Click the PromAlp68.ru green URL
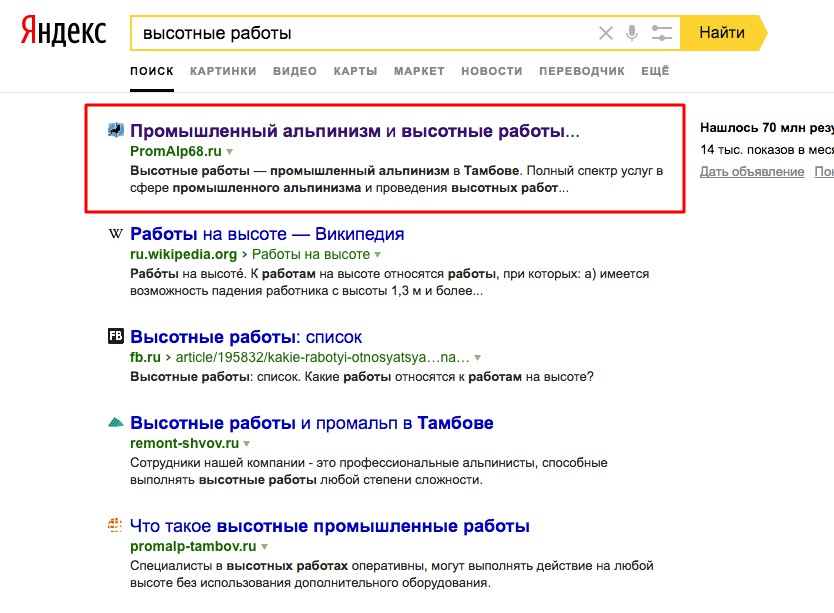Image resolution: width=834 pixels, height=613 pixels. click(176, 151)
